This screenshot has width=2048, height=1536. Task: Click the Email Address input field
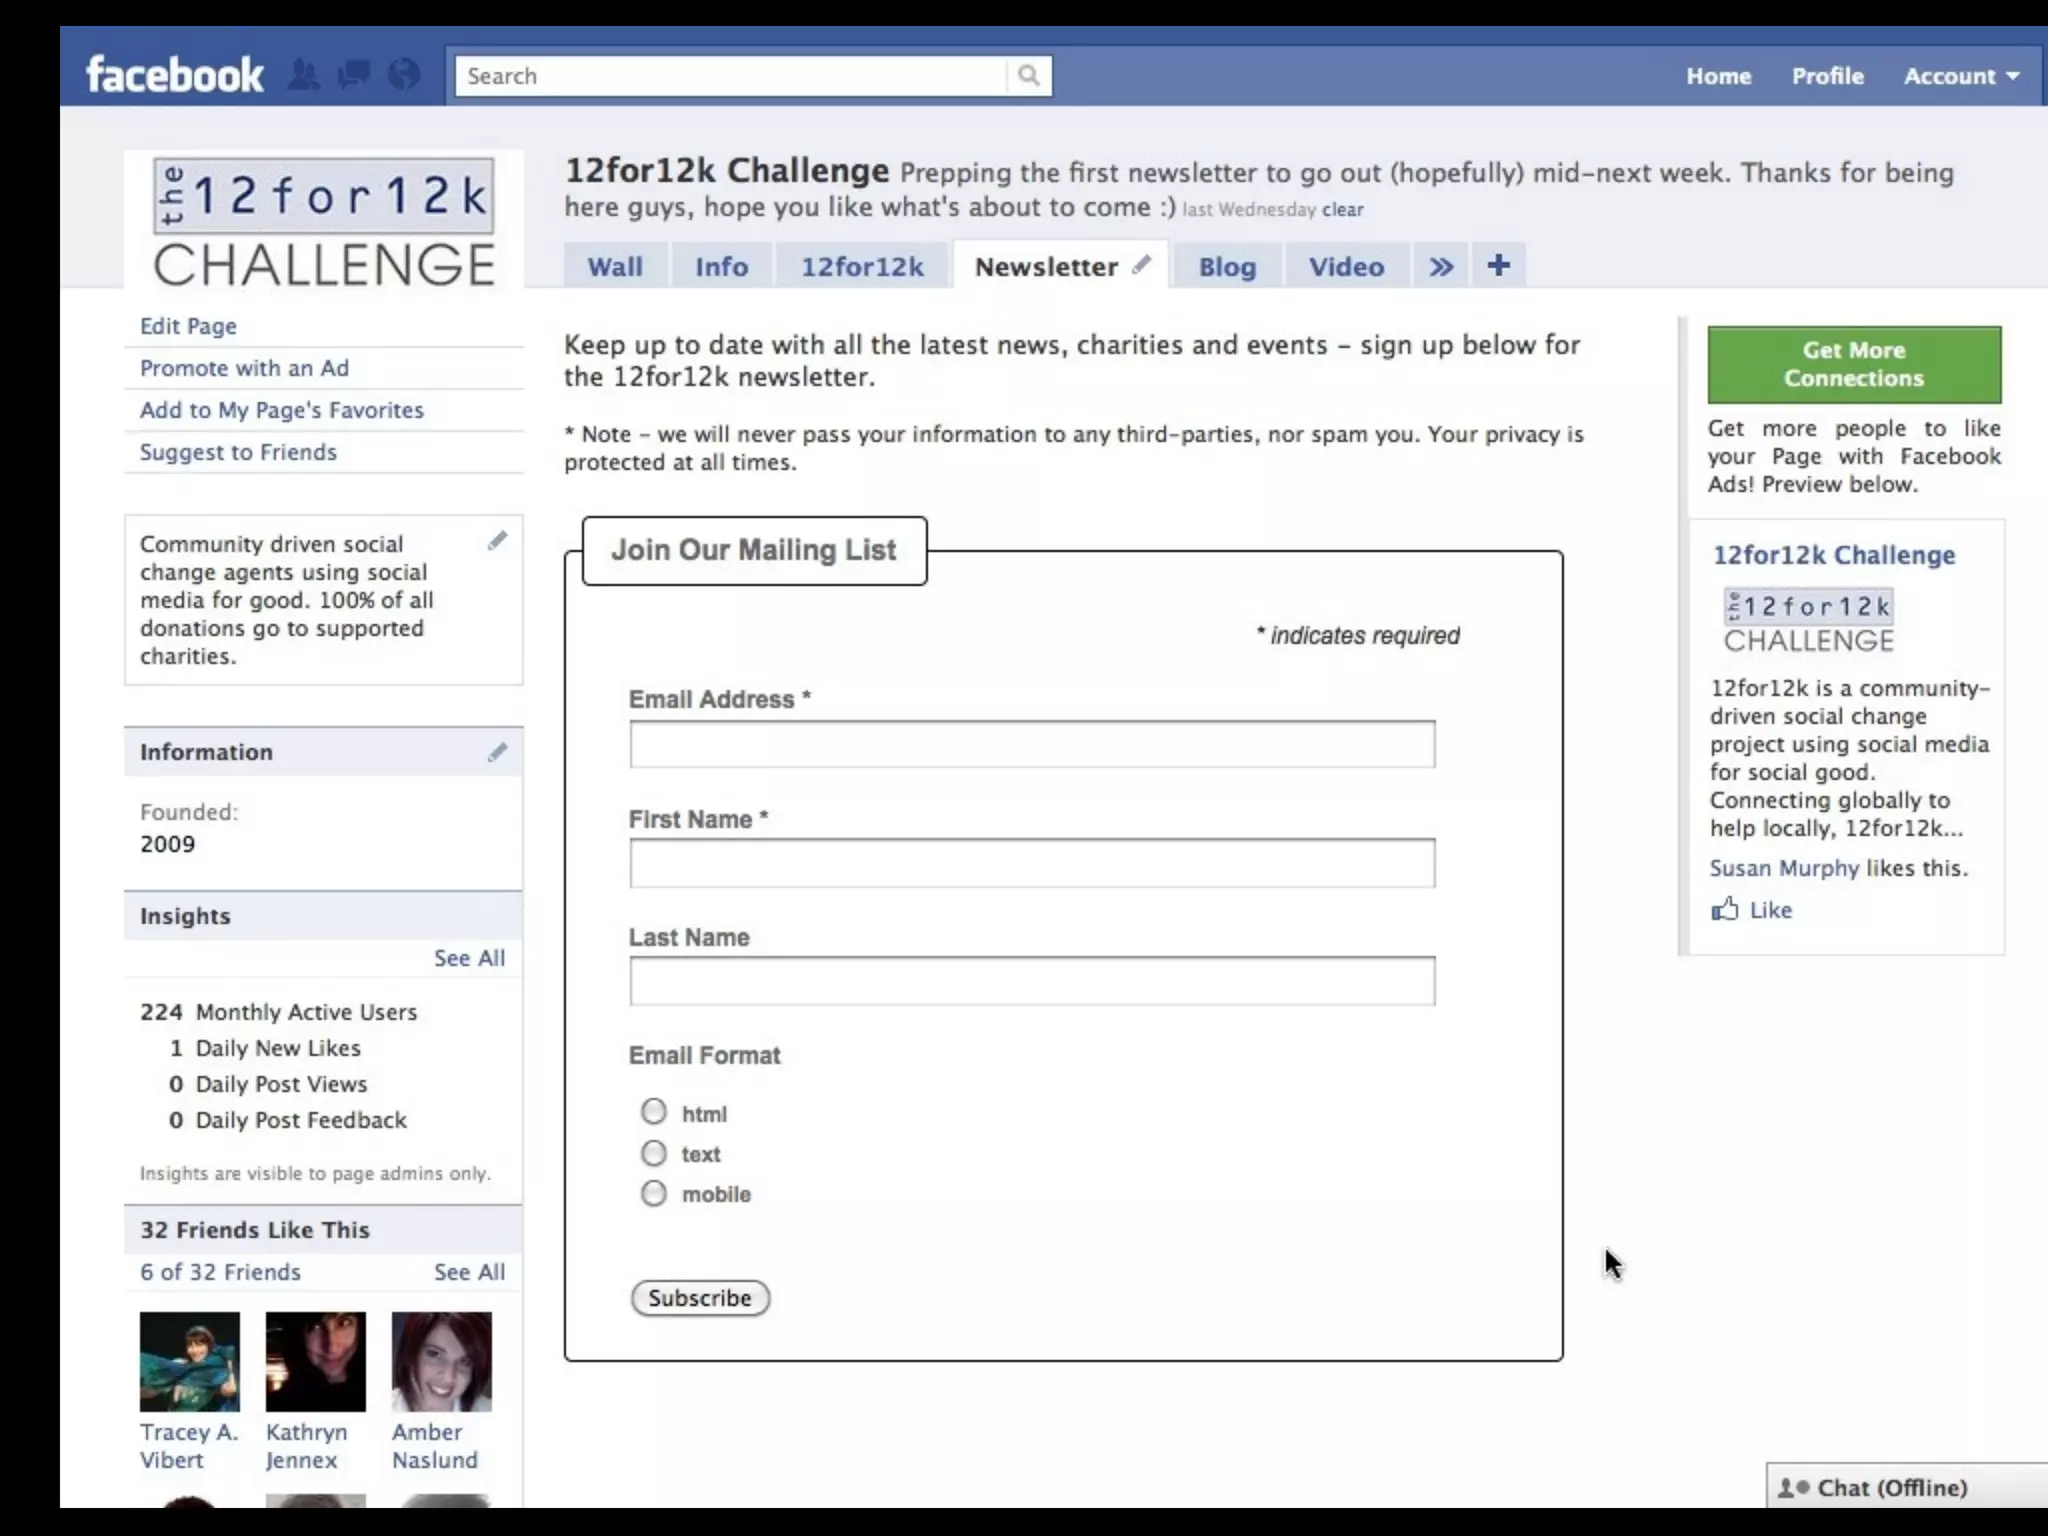[1031, 744]
